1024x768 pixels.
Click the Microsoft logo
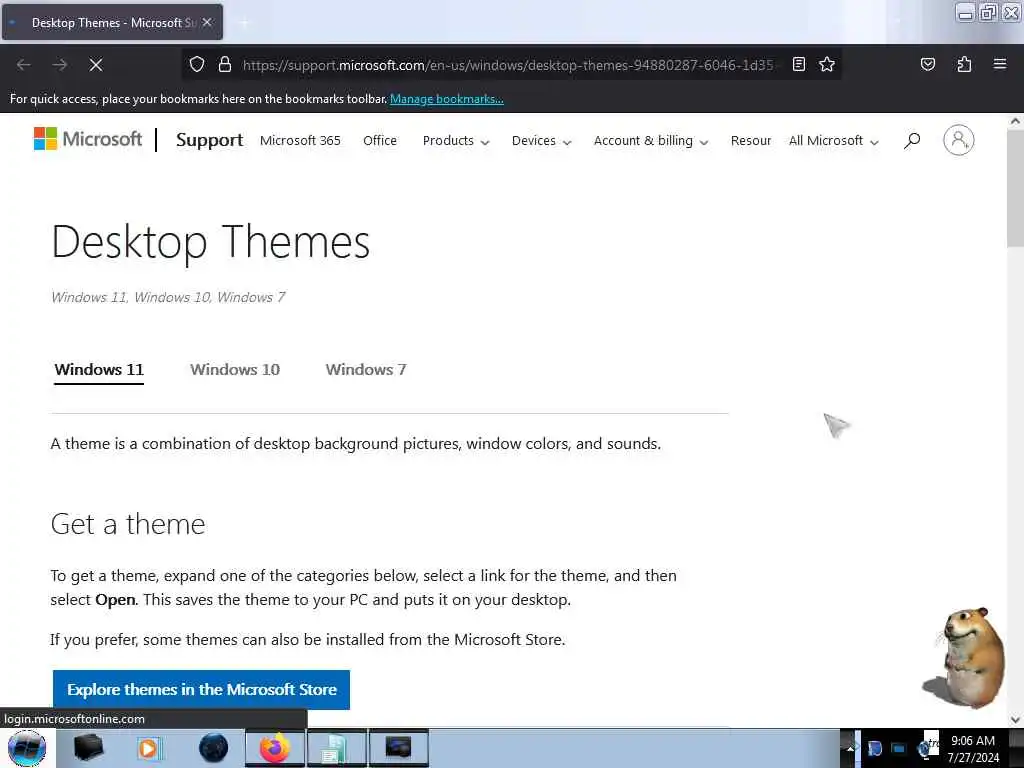[88, 139]
